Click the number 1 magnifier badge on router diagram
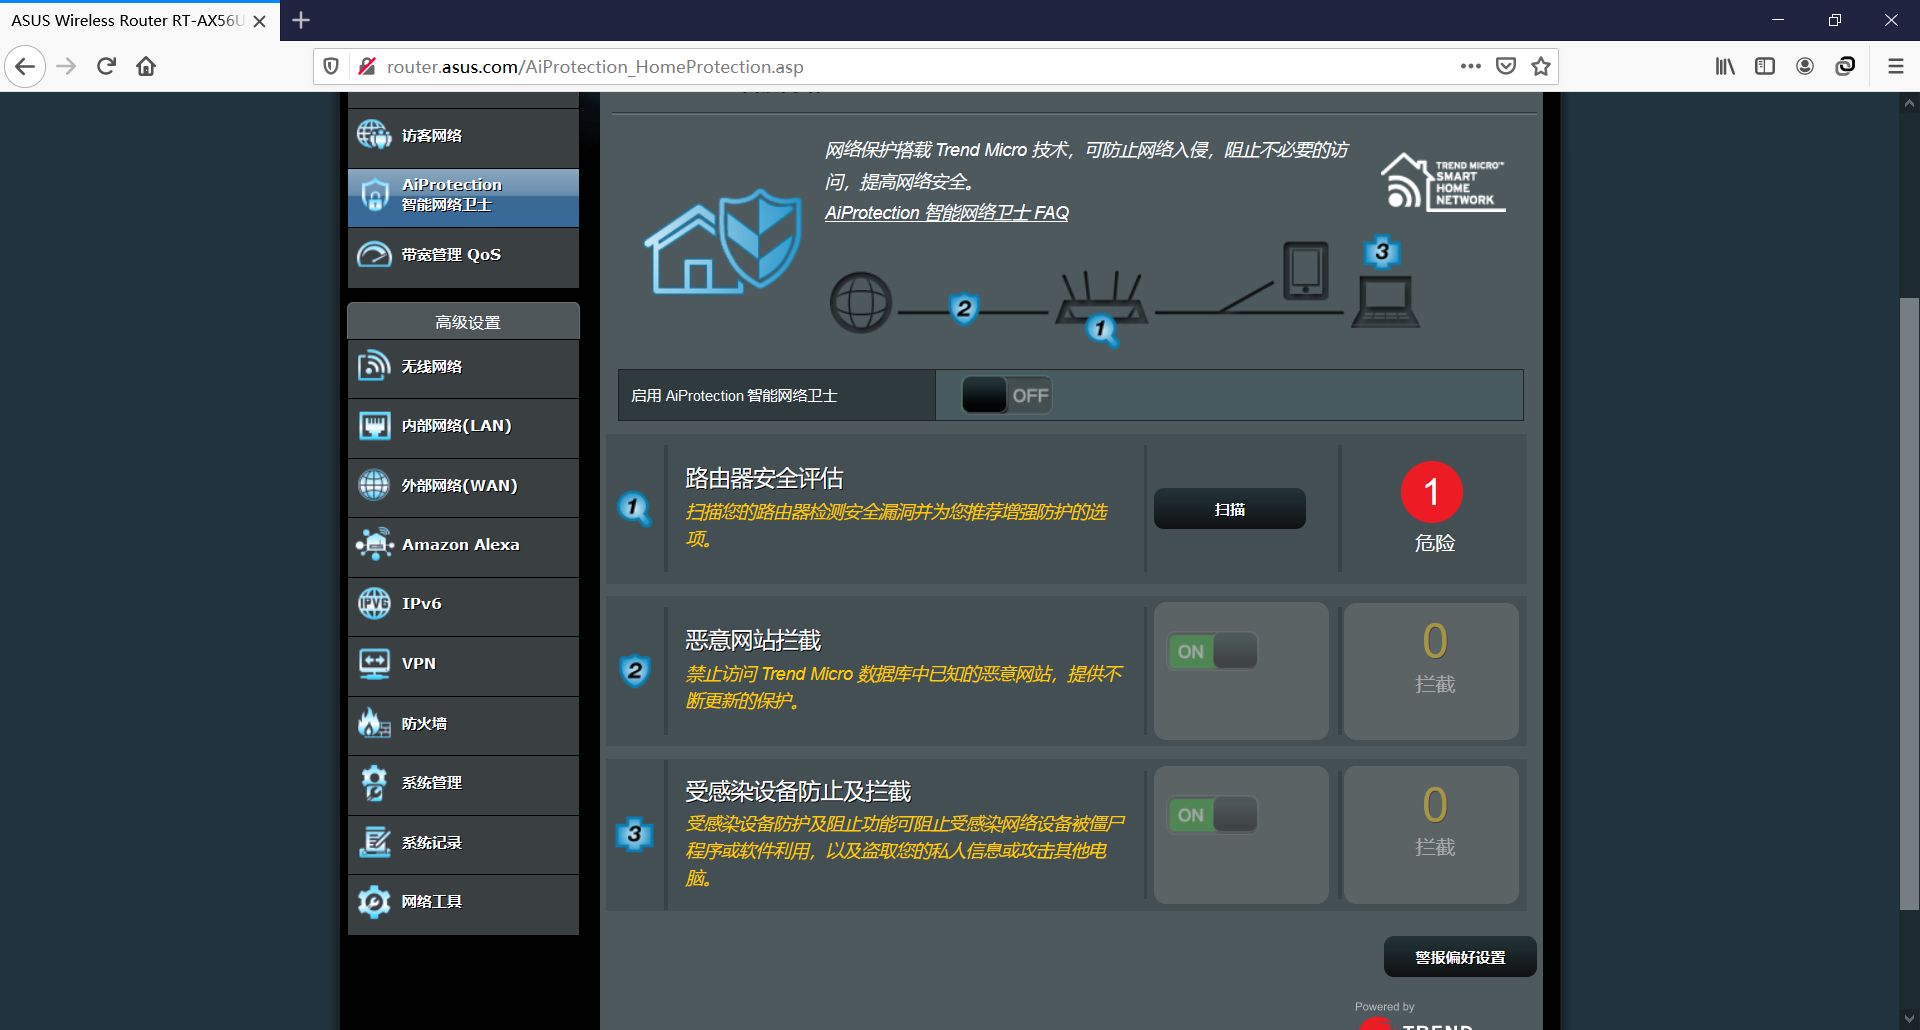1920x1030 pixels. point(1101,329)
